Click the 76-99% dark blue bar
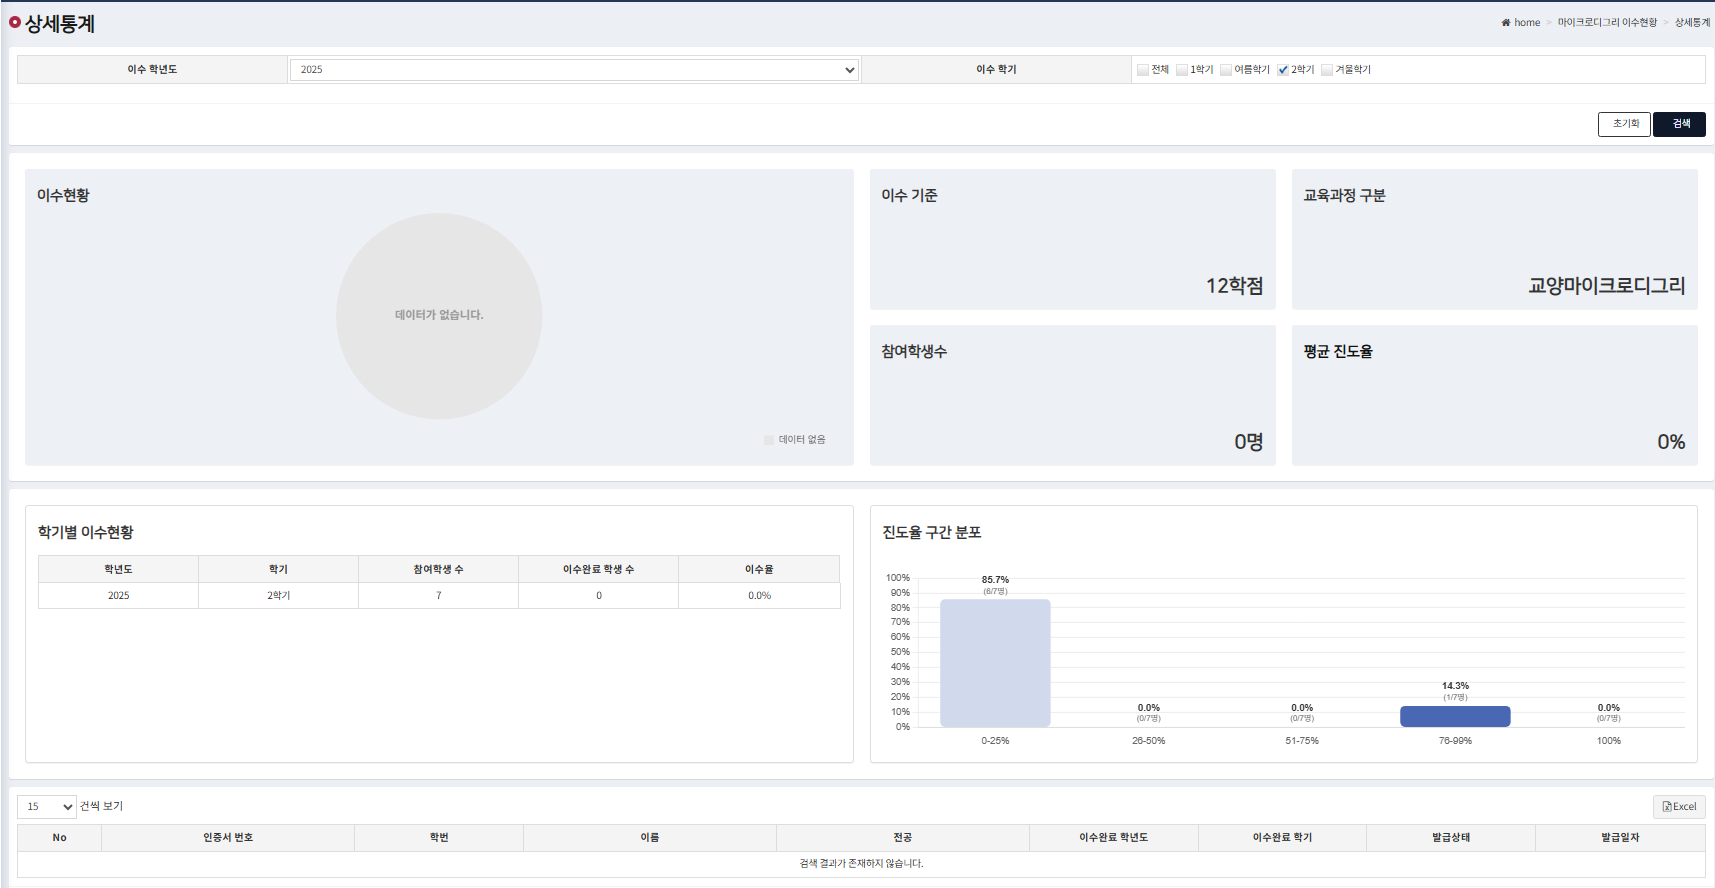1715x888 pixels. tap(1455, 716)
